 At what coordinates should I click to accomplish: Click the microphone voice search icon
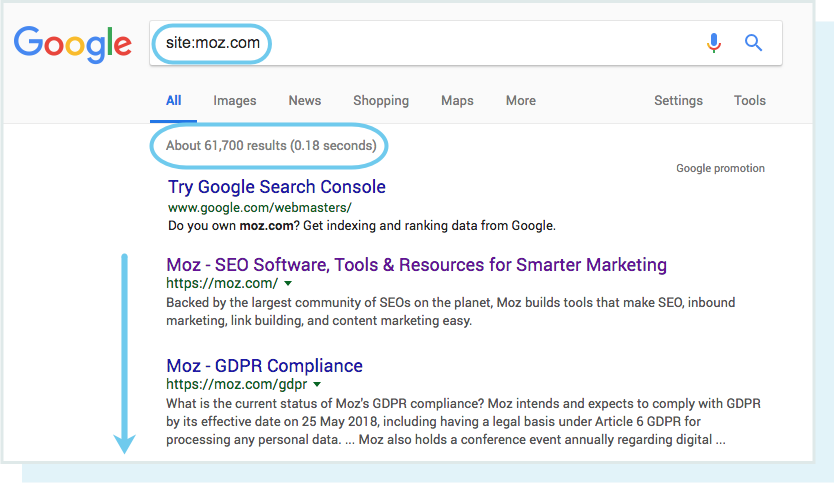click(714, 43)
